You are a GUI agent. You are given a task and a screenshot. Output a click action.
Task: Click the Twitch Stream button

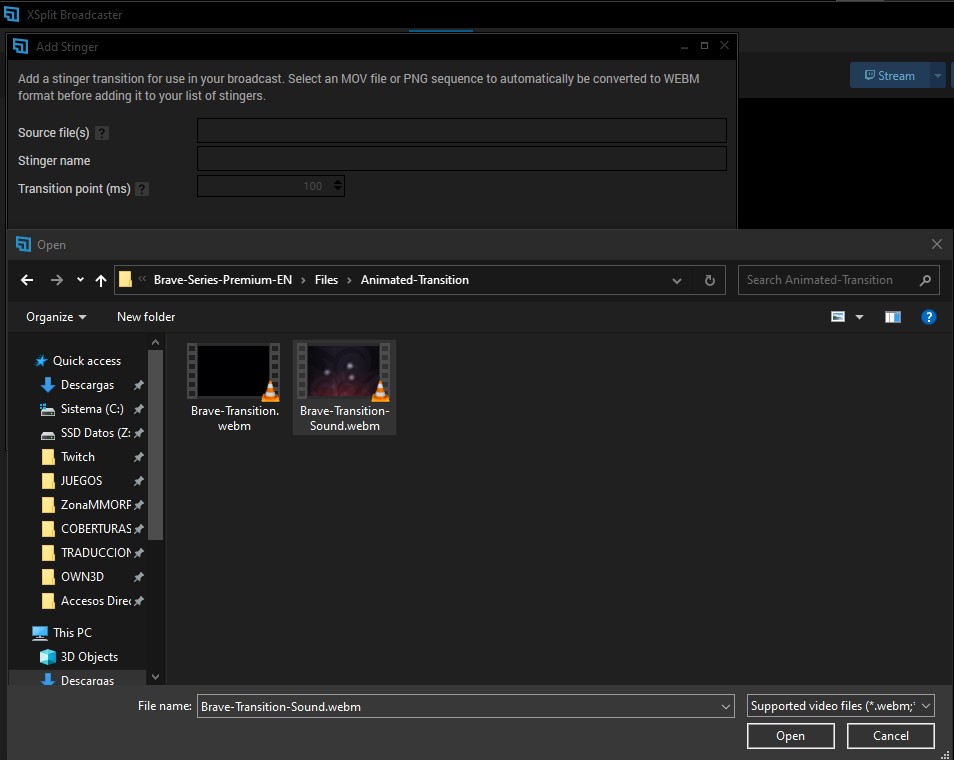(888, 76)
